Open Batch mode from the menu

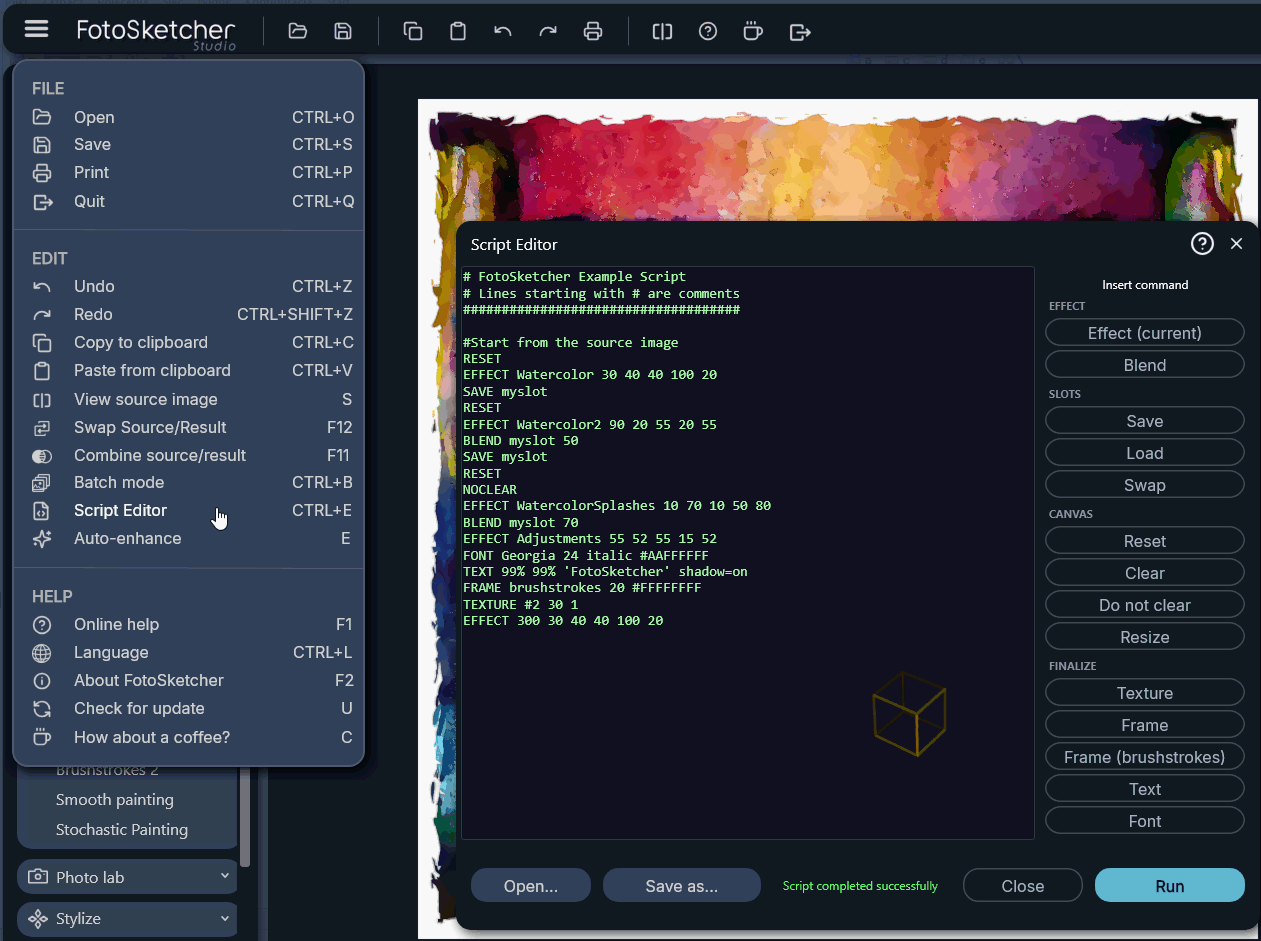pos(188,482)
